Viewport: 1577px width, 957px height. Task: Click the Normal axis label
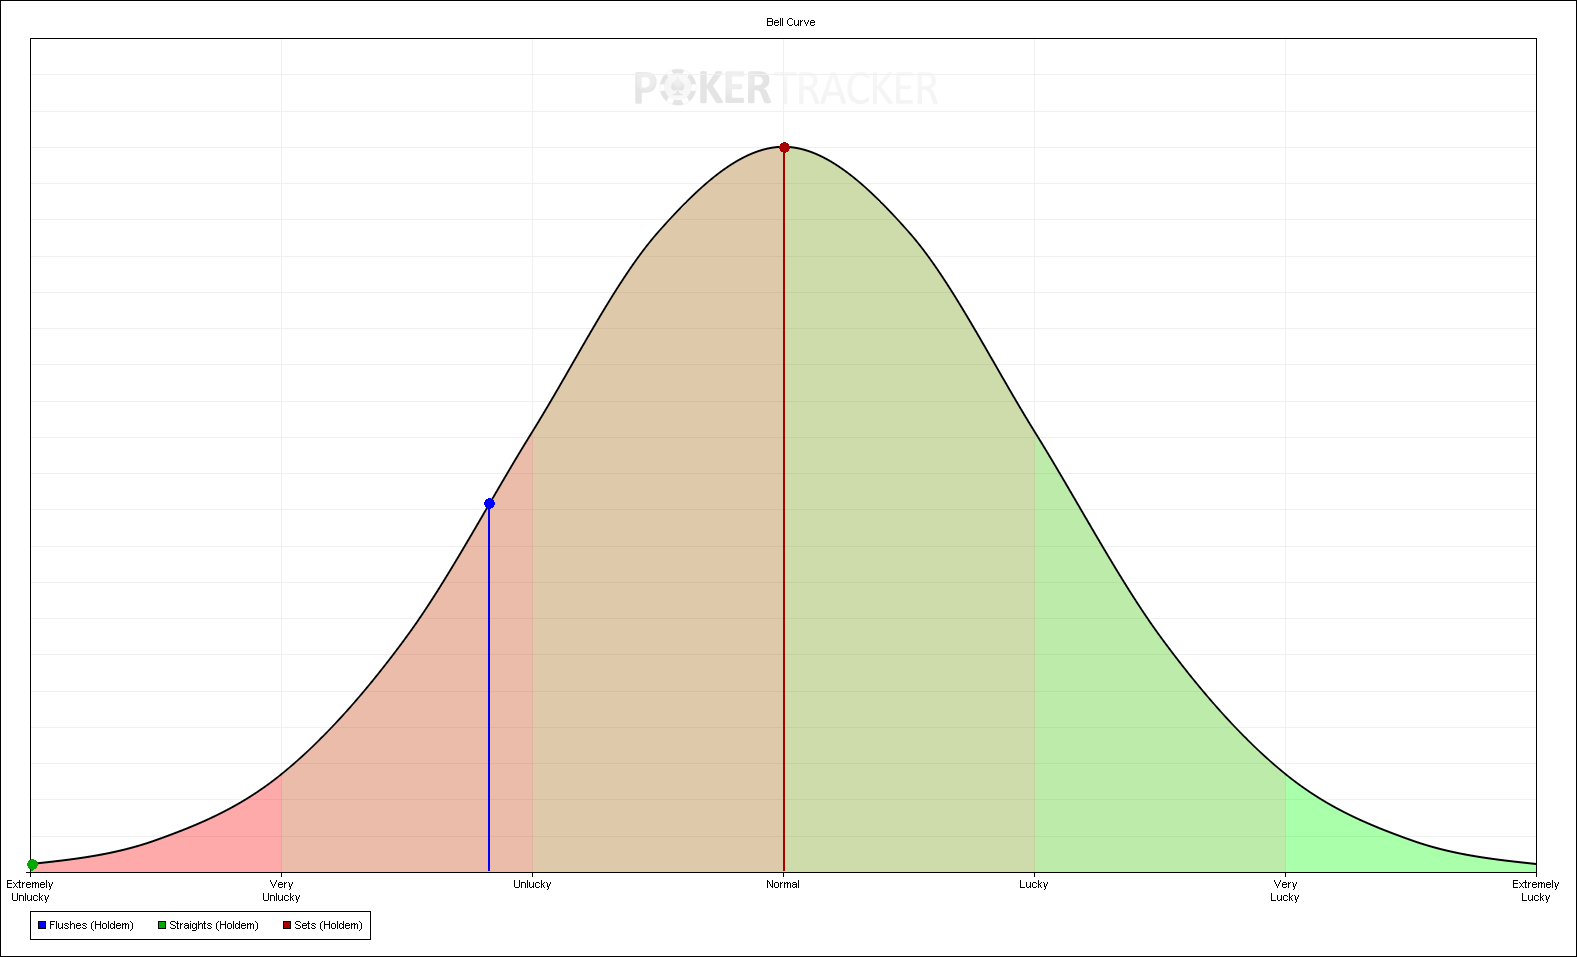[783, 884]
